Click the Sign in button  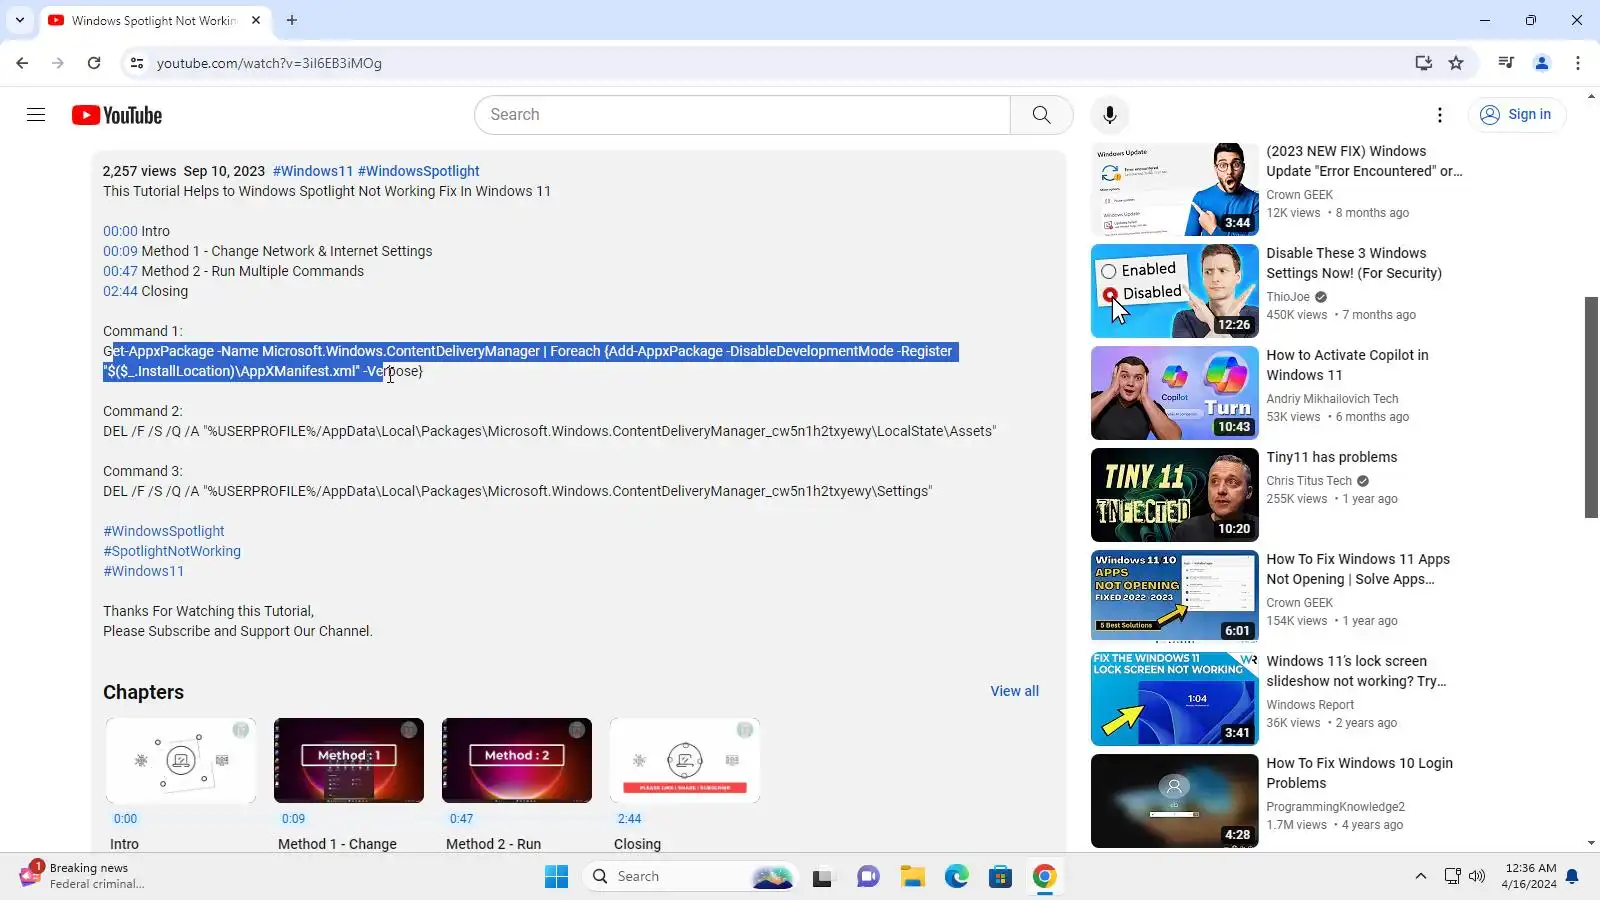tap(1516, 115)
